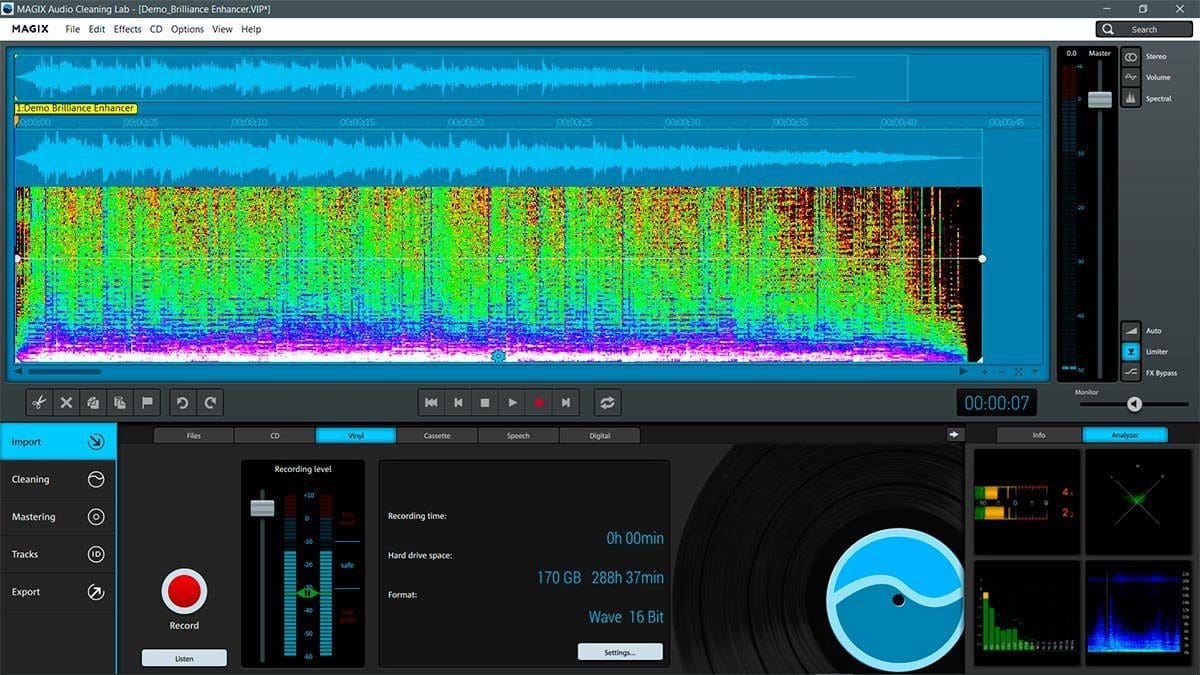The height and width of the screenshot is (675, 1200).
Task: Click the red record transport button
Action: (539, 403)
